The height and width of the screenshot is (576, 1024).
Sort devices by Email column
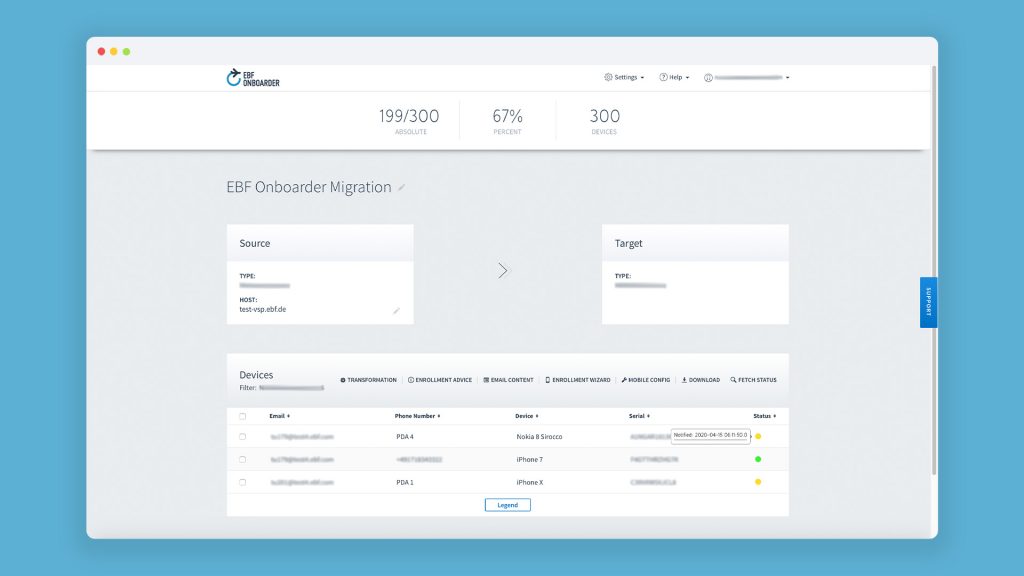pos(280,416)
